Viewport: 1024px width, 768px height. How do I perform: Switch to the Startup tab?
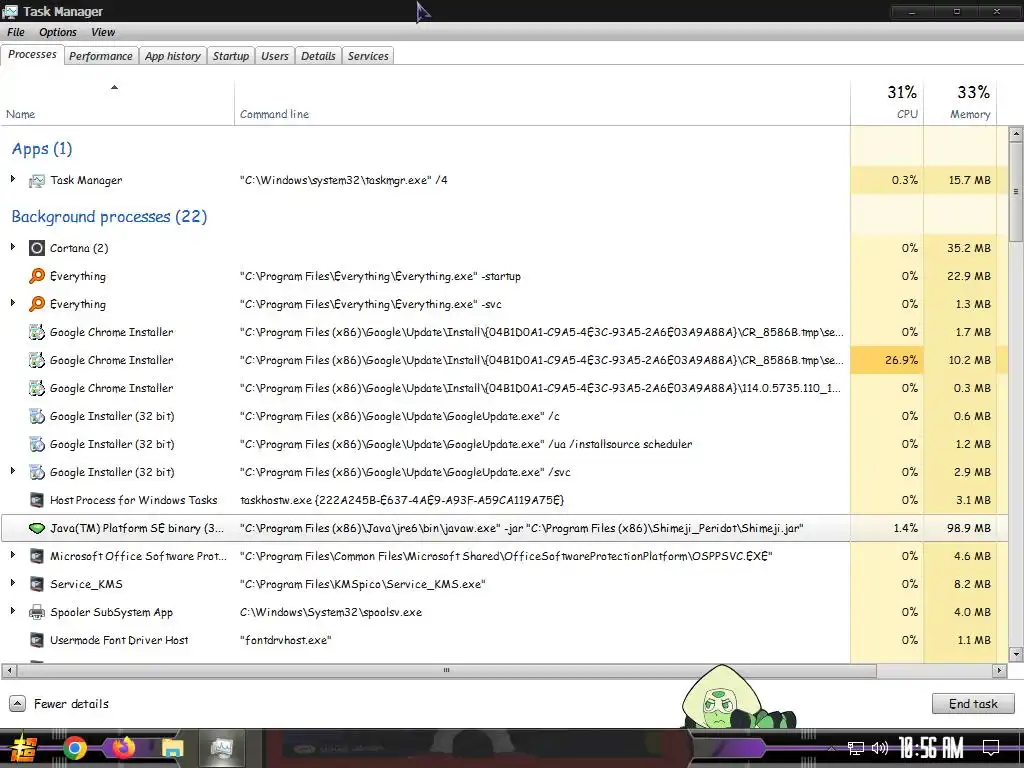point(231,56)
